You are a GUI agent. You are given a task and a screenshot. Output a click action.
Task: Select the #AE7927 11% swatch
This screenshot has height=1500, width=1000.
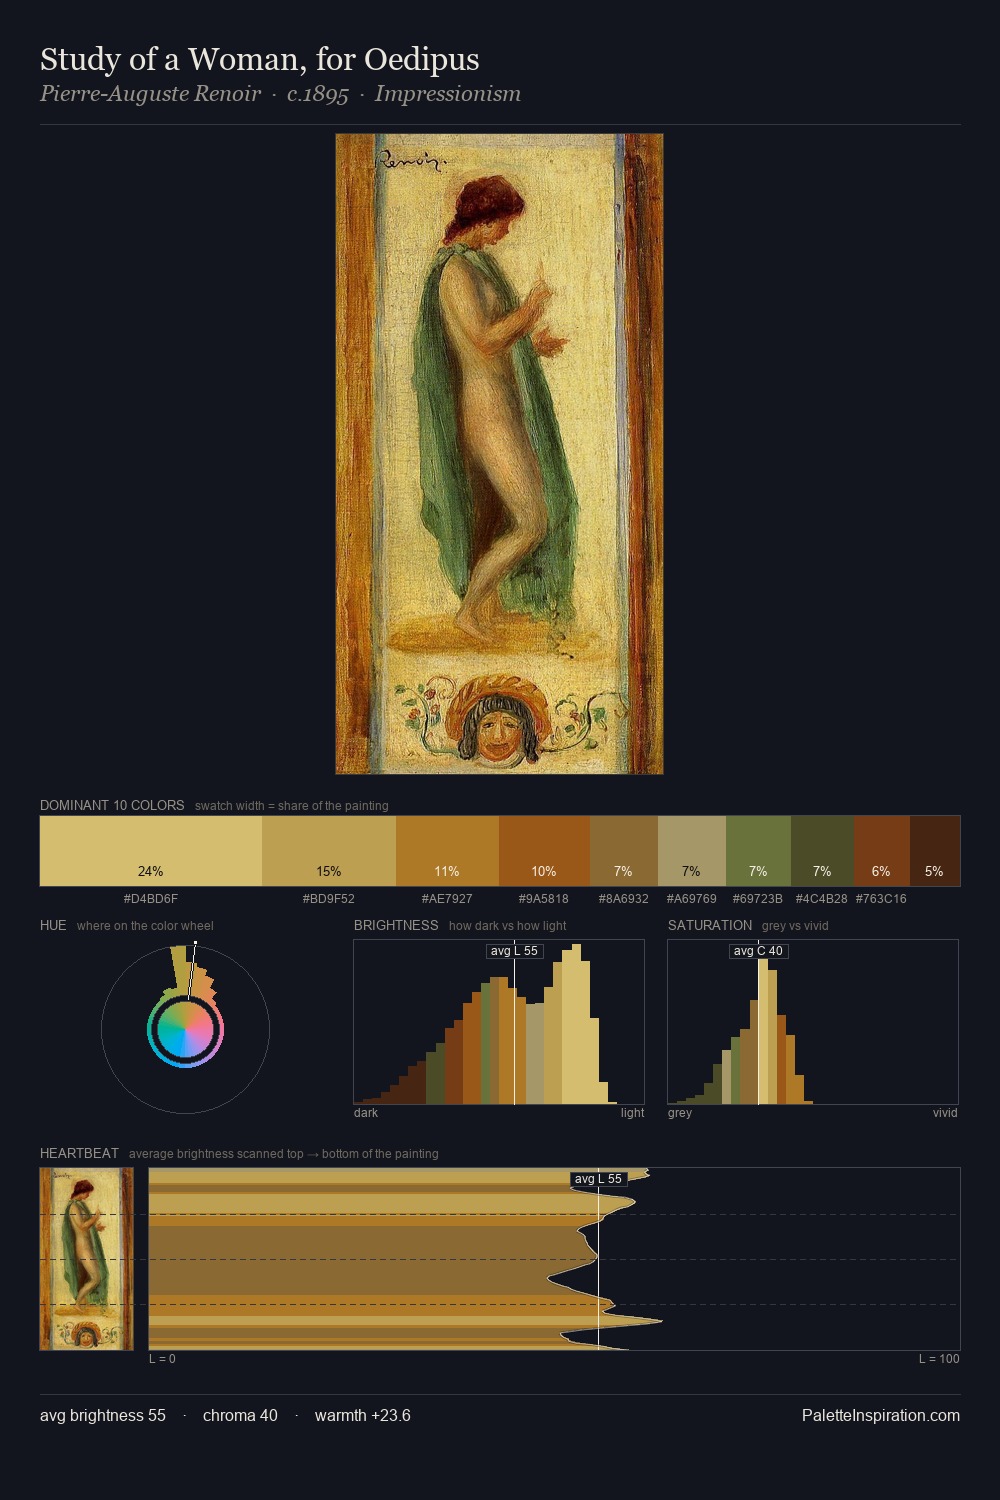pos(447,851)
